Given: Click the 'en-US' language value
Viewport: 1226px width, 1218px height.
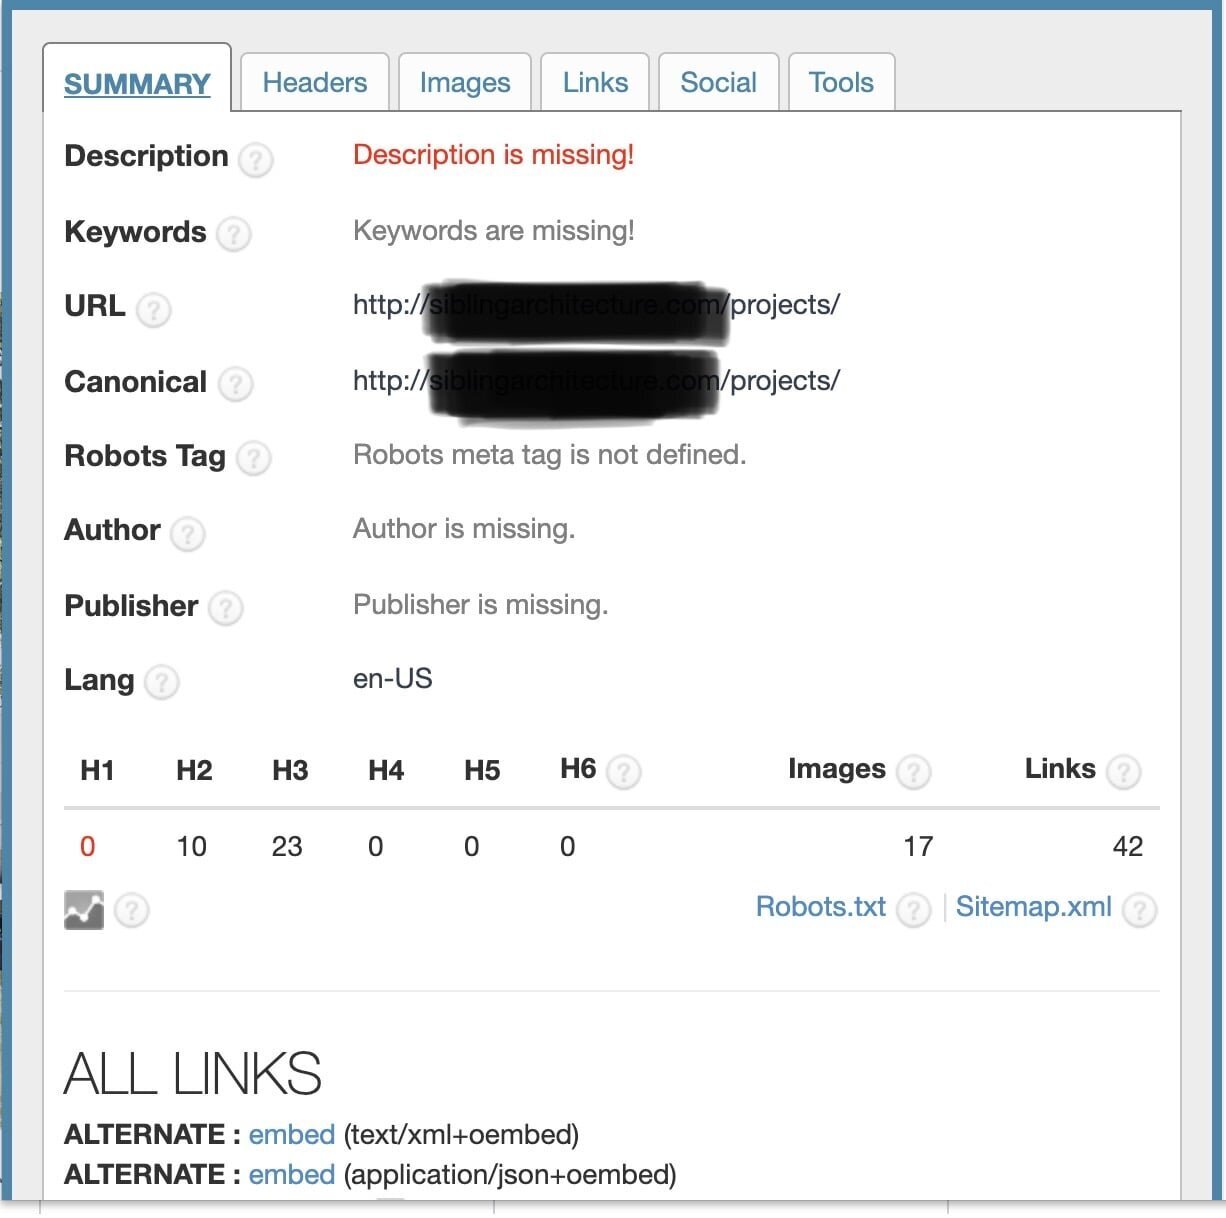Looking at the screenshot, I should (393, 679).
